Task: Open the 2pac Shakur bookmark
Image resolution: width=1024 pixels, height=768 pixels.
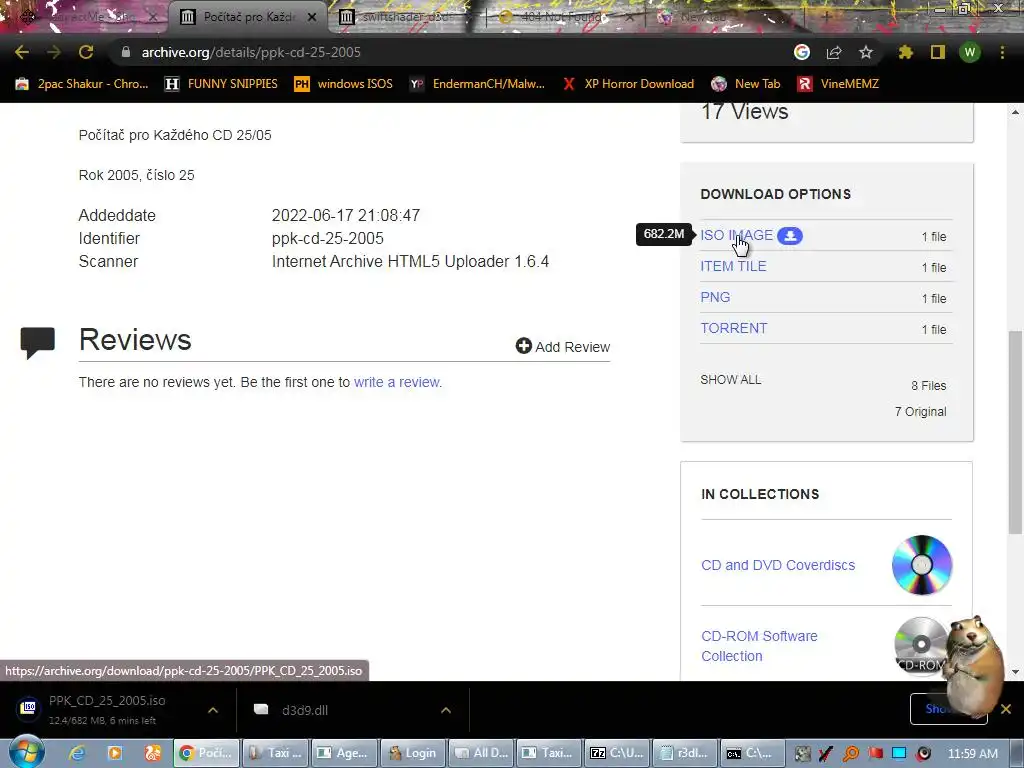Action: pyautogui.click(x=82, y=84)
